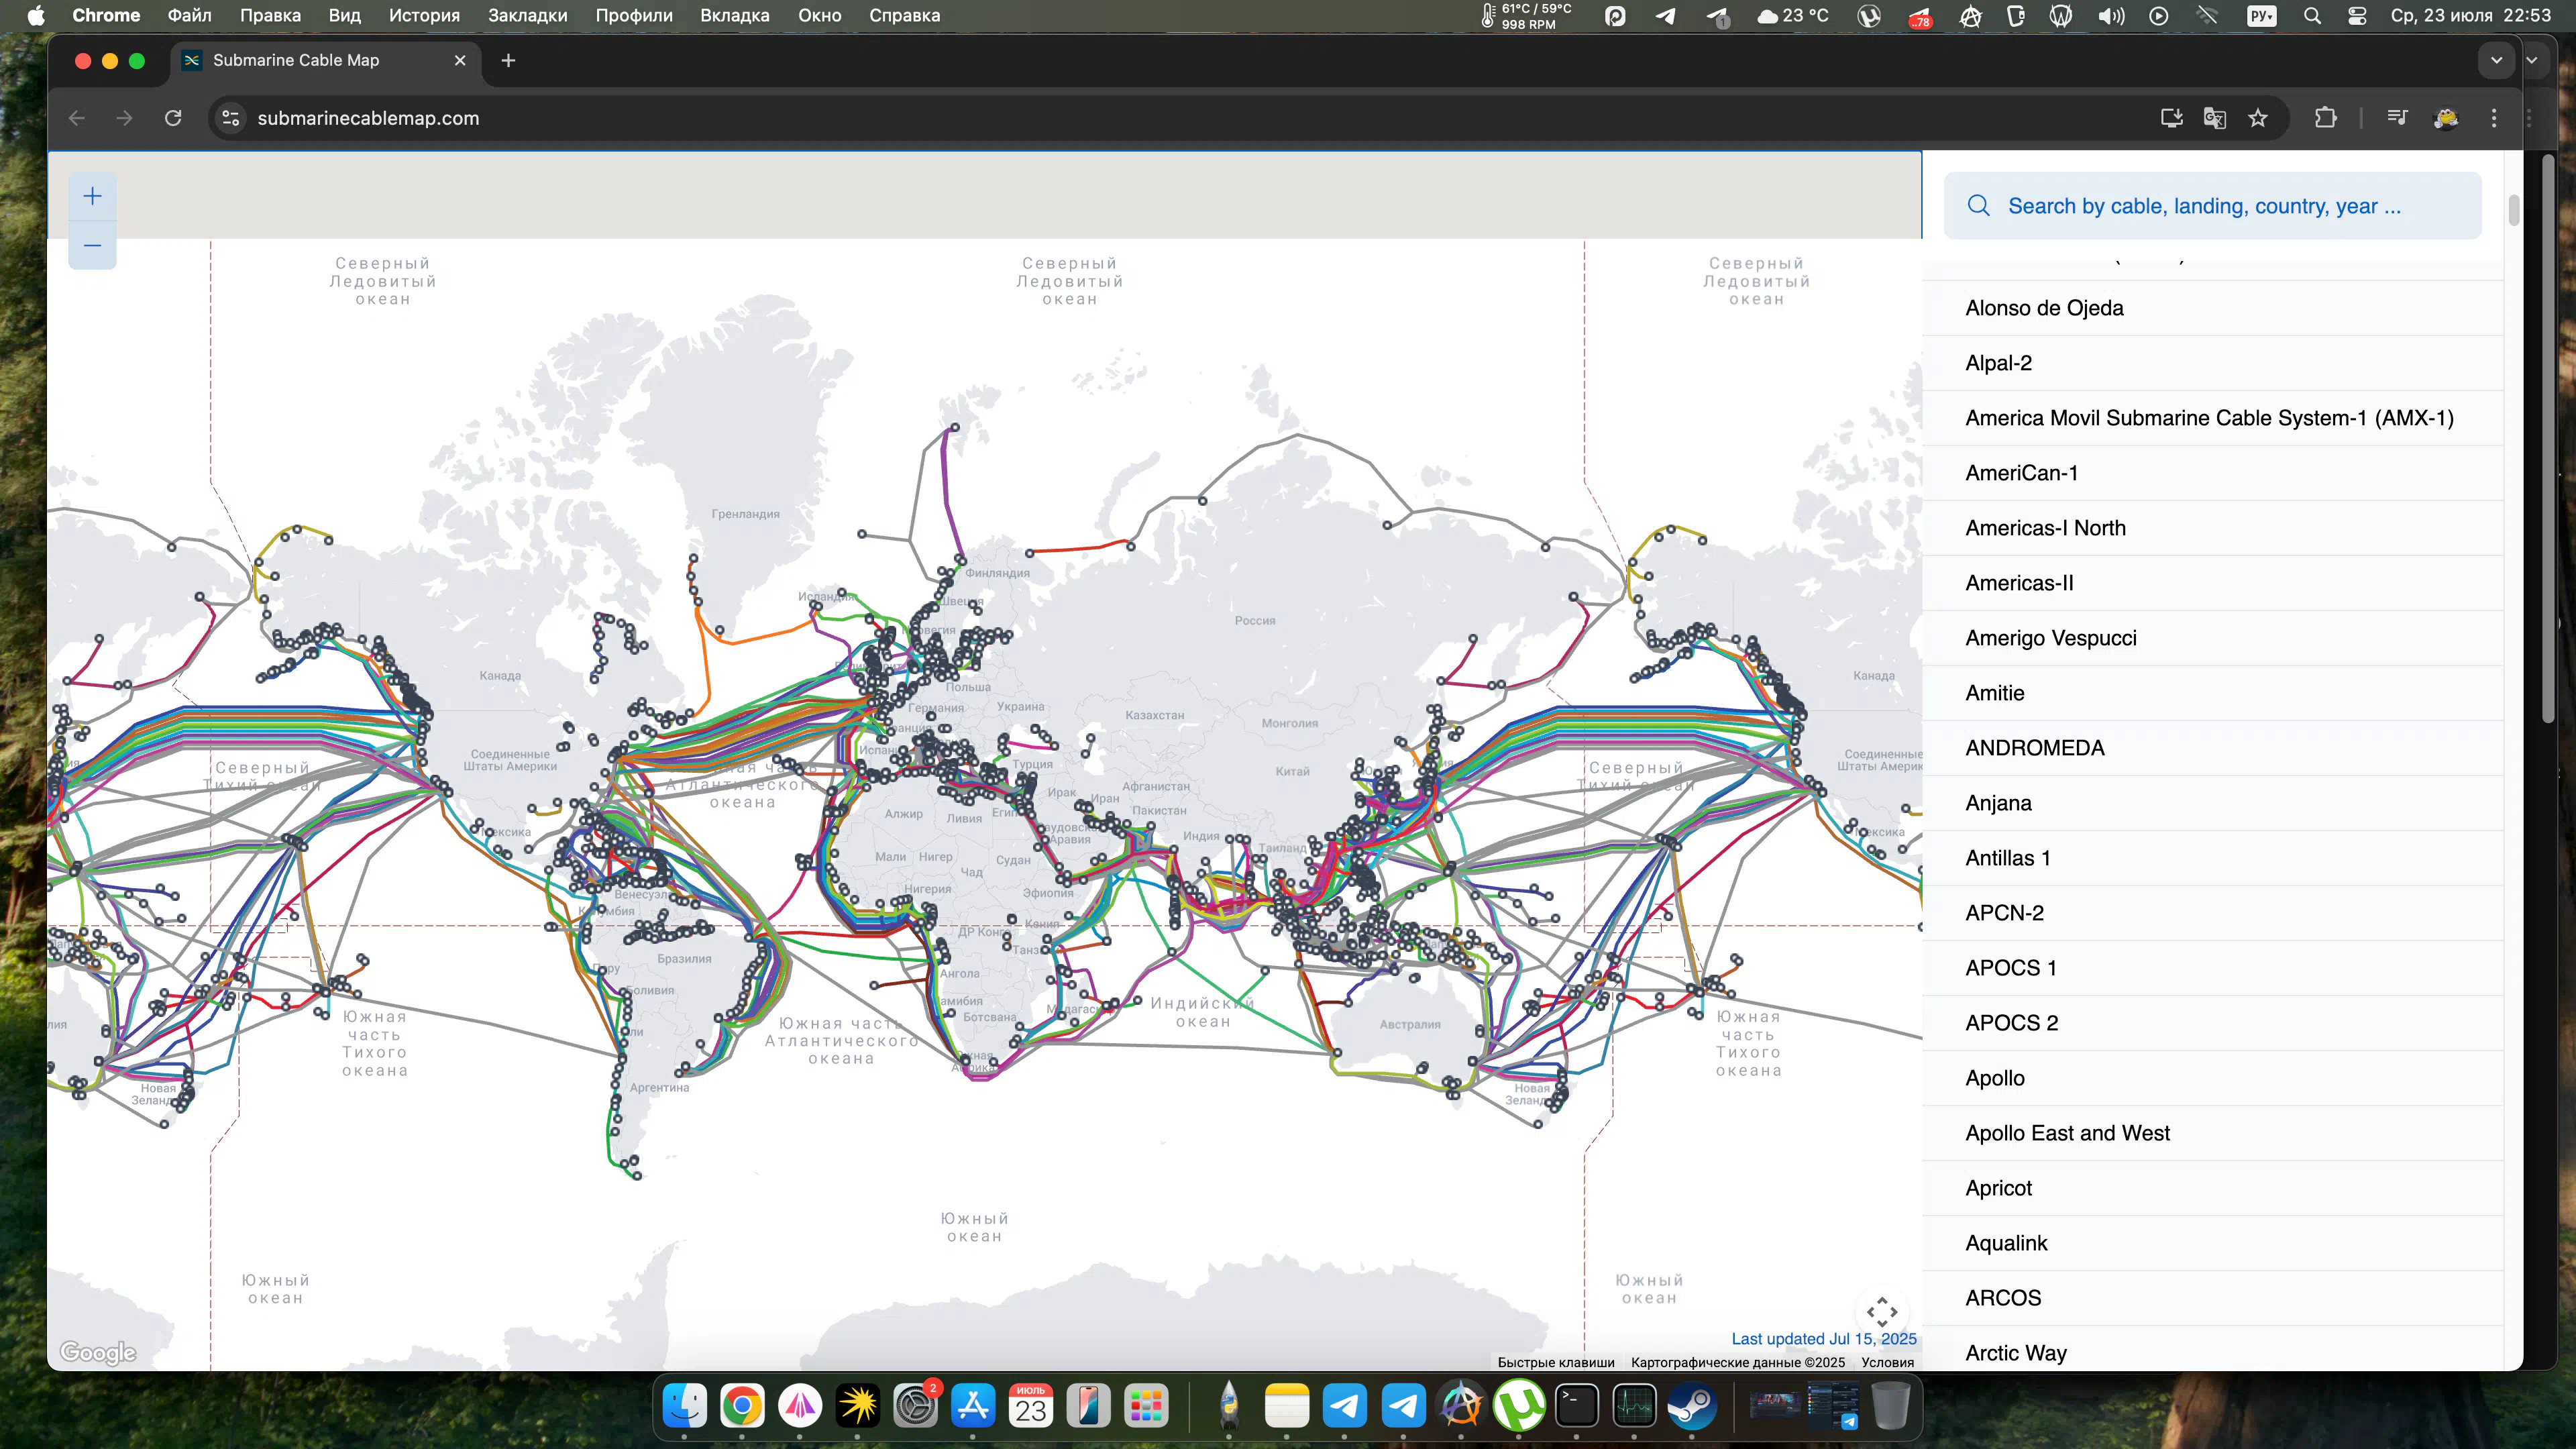The height and width of the screenshot is (1449, 2576).
Task: Open the Alpal-2 cable entry
Action: click(2212, 363)
